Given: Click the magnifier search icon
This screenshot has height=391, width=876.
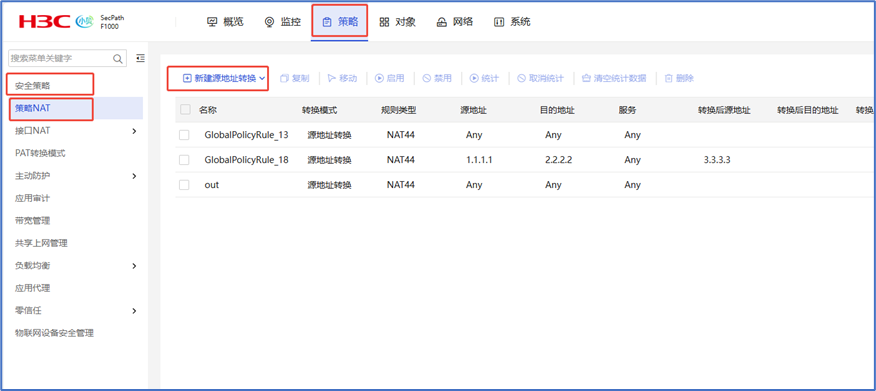Looking at the screenshot, I should (118, 59).
